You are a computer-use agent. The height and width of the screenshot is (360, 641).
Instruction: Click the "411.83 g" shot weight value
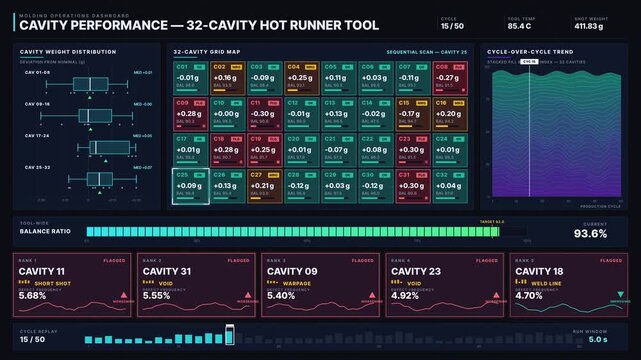(589, 26)
